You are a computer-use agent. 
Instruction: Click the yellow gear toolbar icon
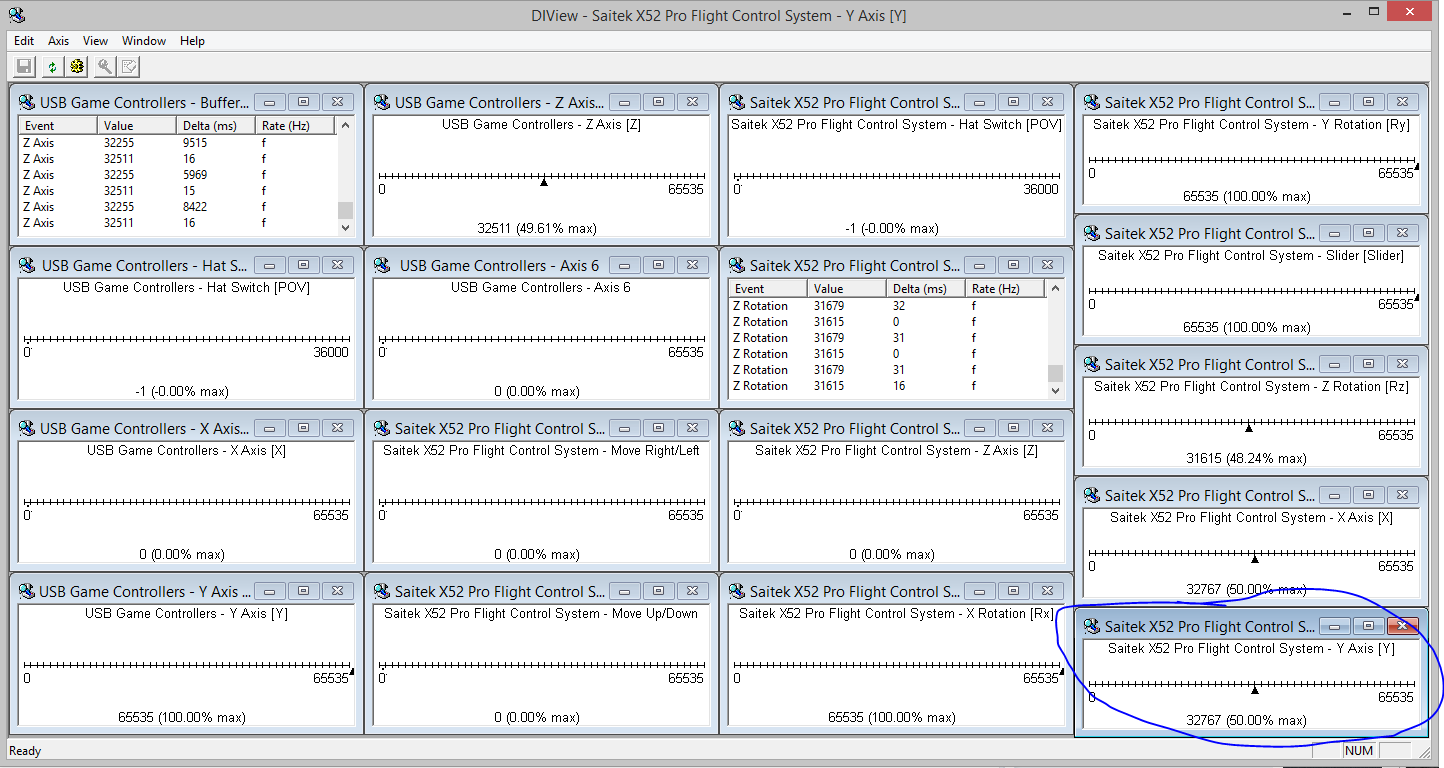pyautogui.click(x=77, y=67)
